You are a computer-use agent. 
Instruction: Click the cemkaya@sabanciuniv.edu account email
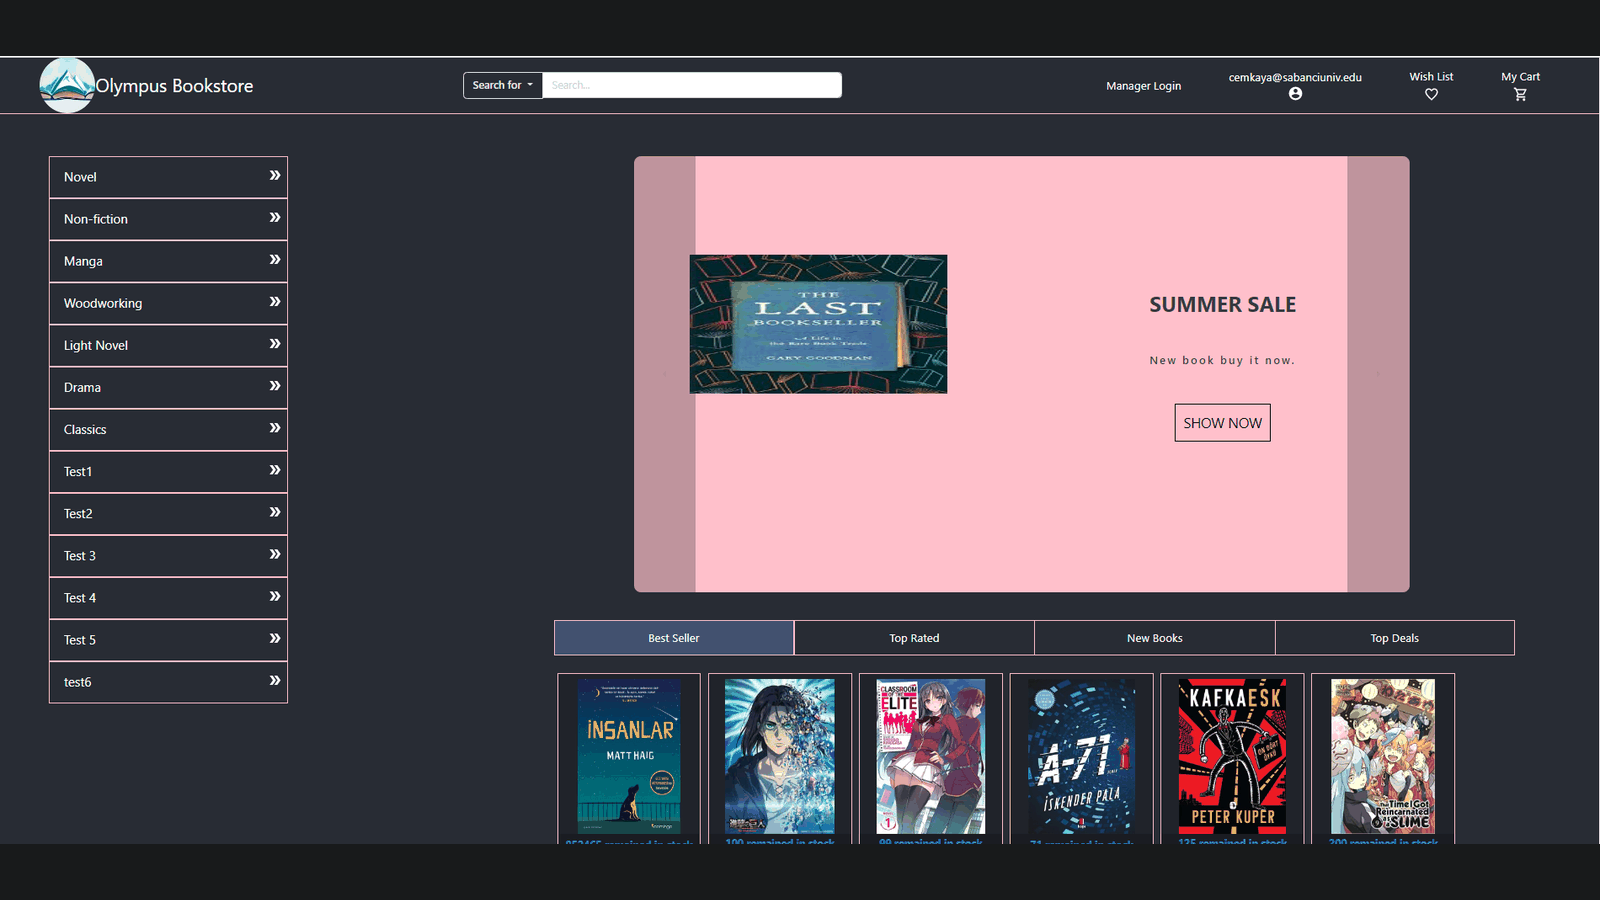(1295, 77)
